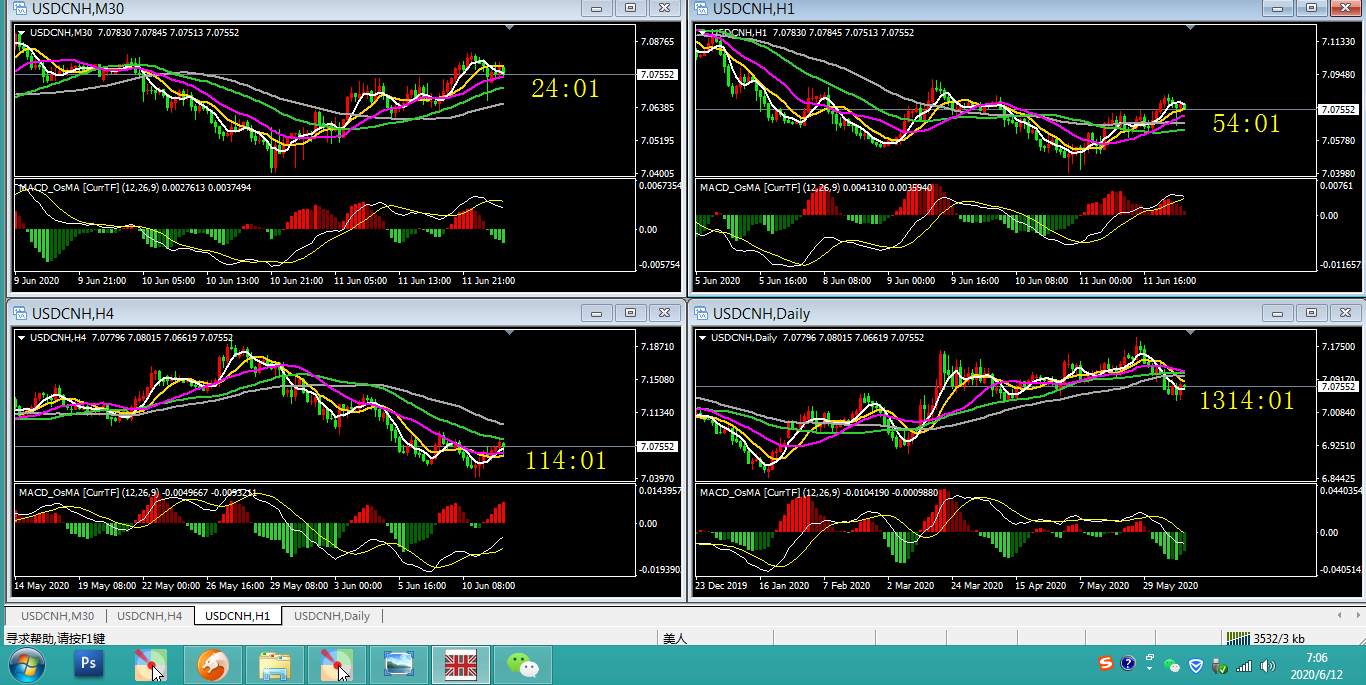
Task: Open WeChat from the taskbar
Action: pyautogui.click(x=522, y=665)
